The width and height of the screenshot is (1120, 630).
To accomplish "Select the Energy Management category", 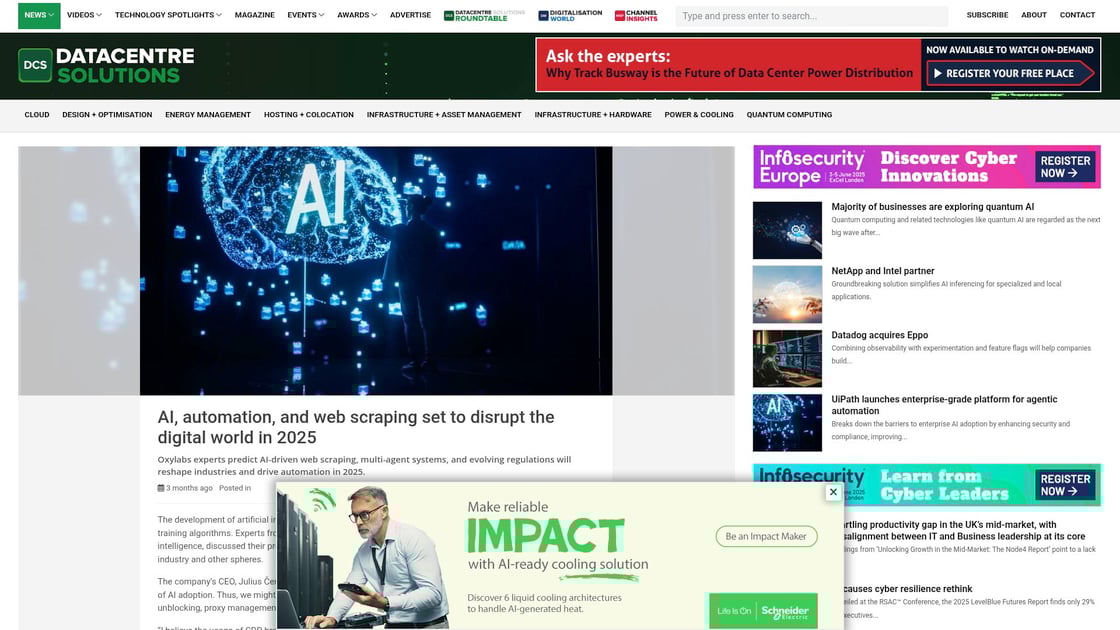I will (208, 114).
